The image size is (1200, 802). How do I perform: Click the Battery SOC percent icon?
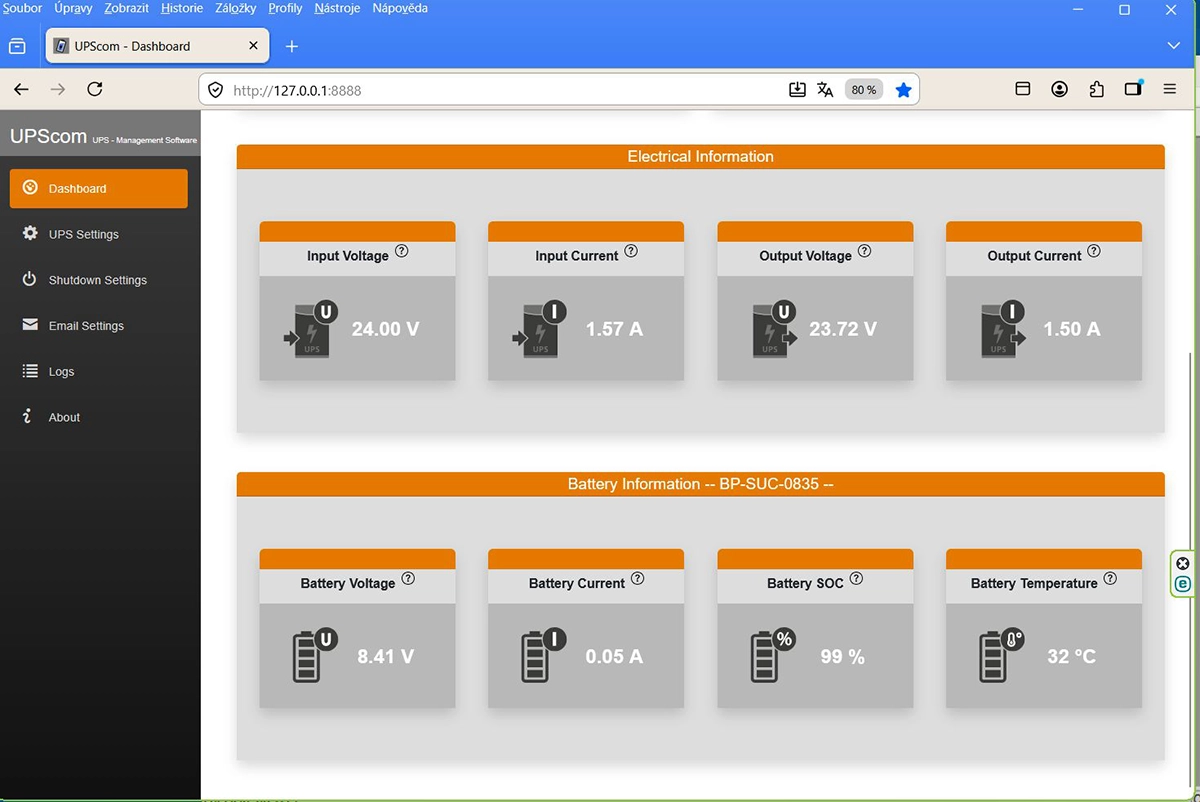pyautogui.click(x=771, y=655)
